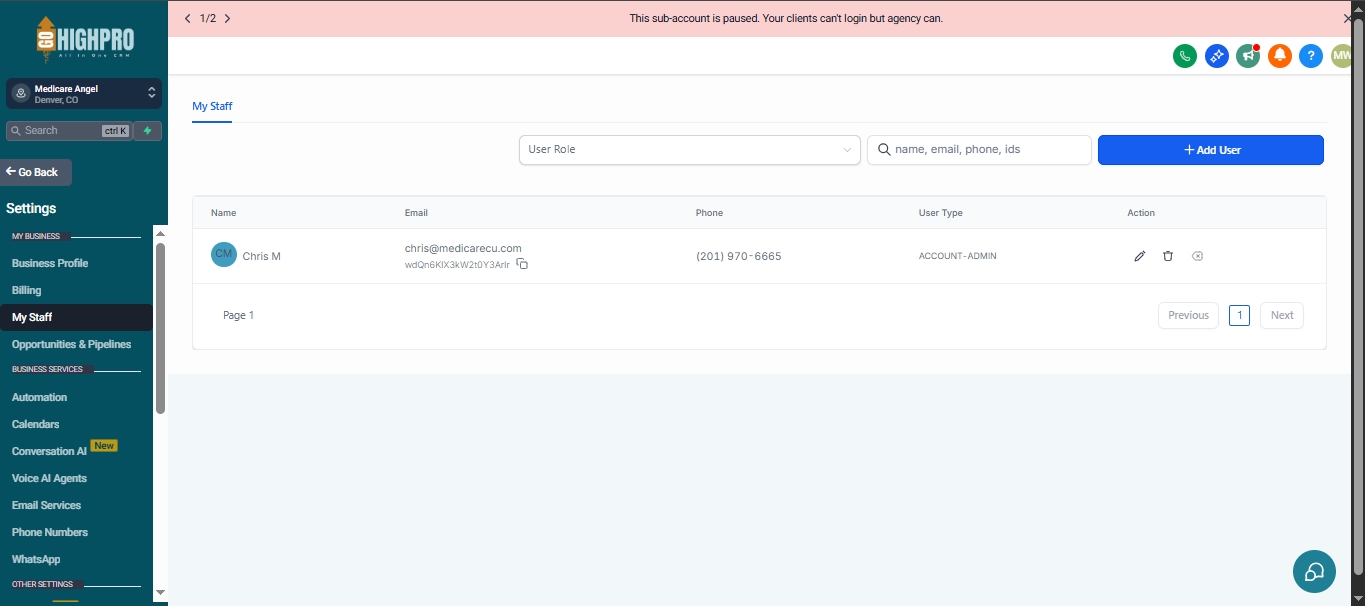Dismiss the paused sub-account banner
1365x606 pixels.
(x=1348, y=18)
